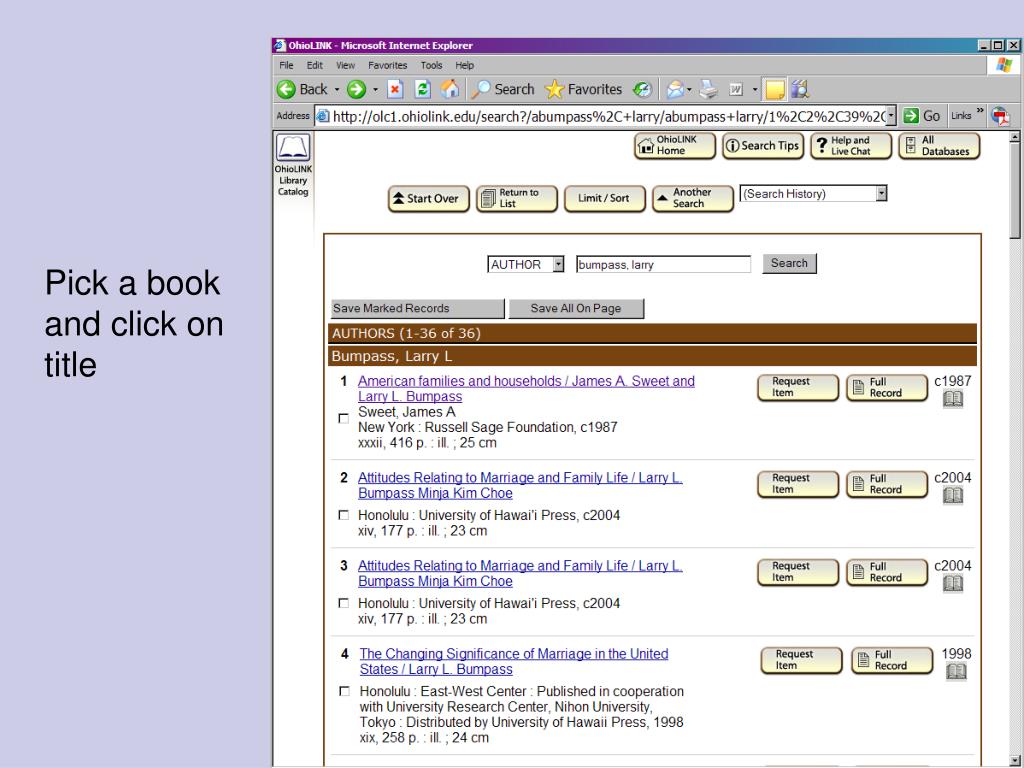
Task: Open the Favorites menu
Action: (387, 65)
